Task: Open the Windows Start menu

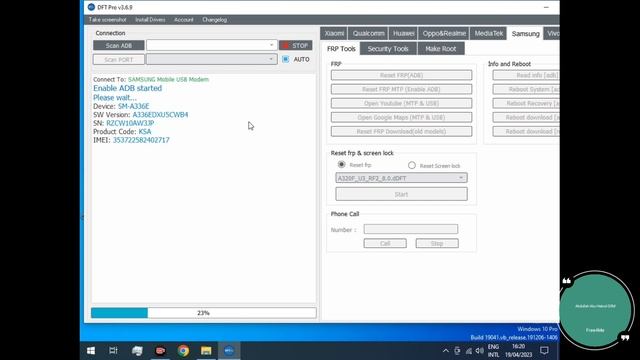Action: click(x=91, y=351)
